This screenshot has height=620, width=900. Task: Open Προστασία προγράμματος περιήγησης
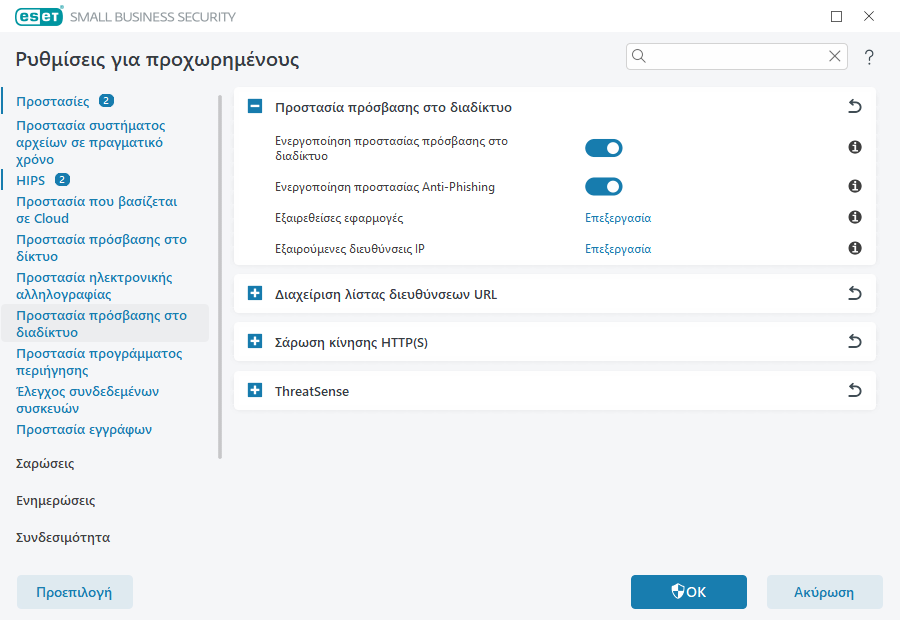tap(99, 362)
